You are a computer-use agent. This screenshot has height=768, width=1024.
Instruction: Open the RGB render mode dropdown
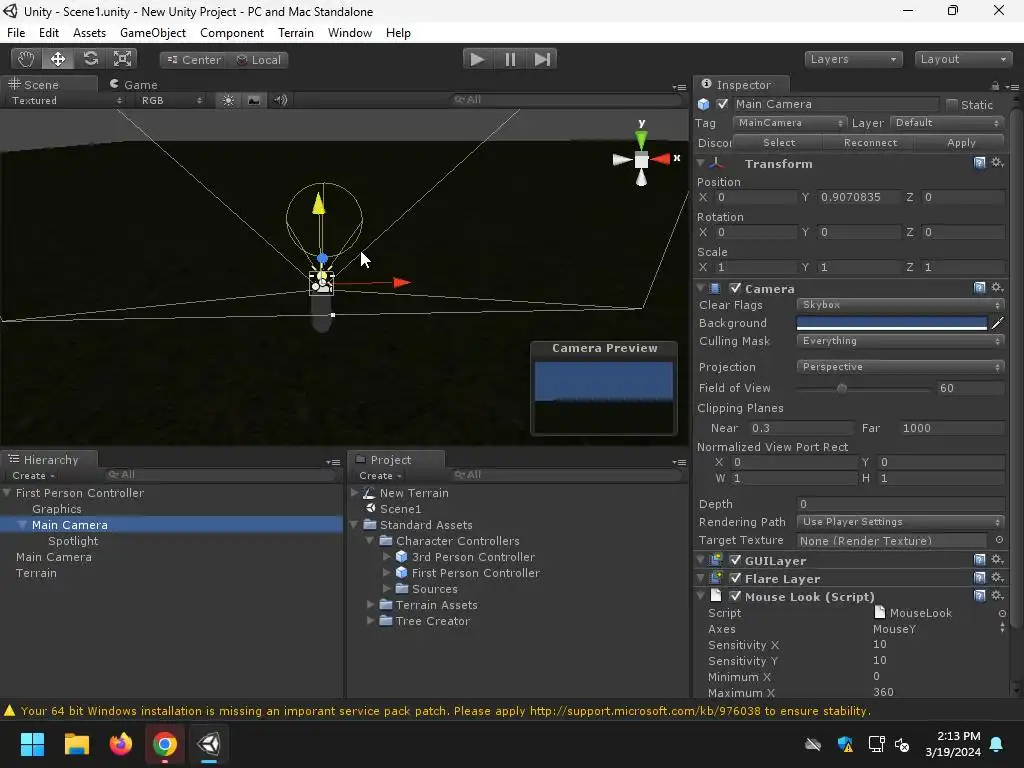171,101
